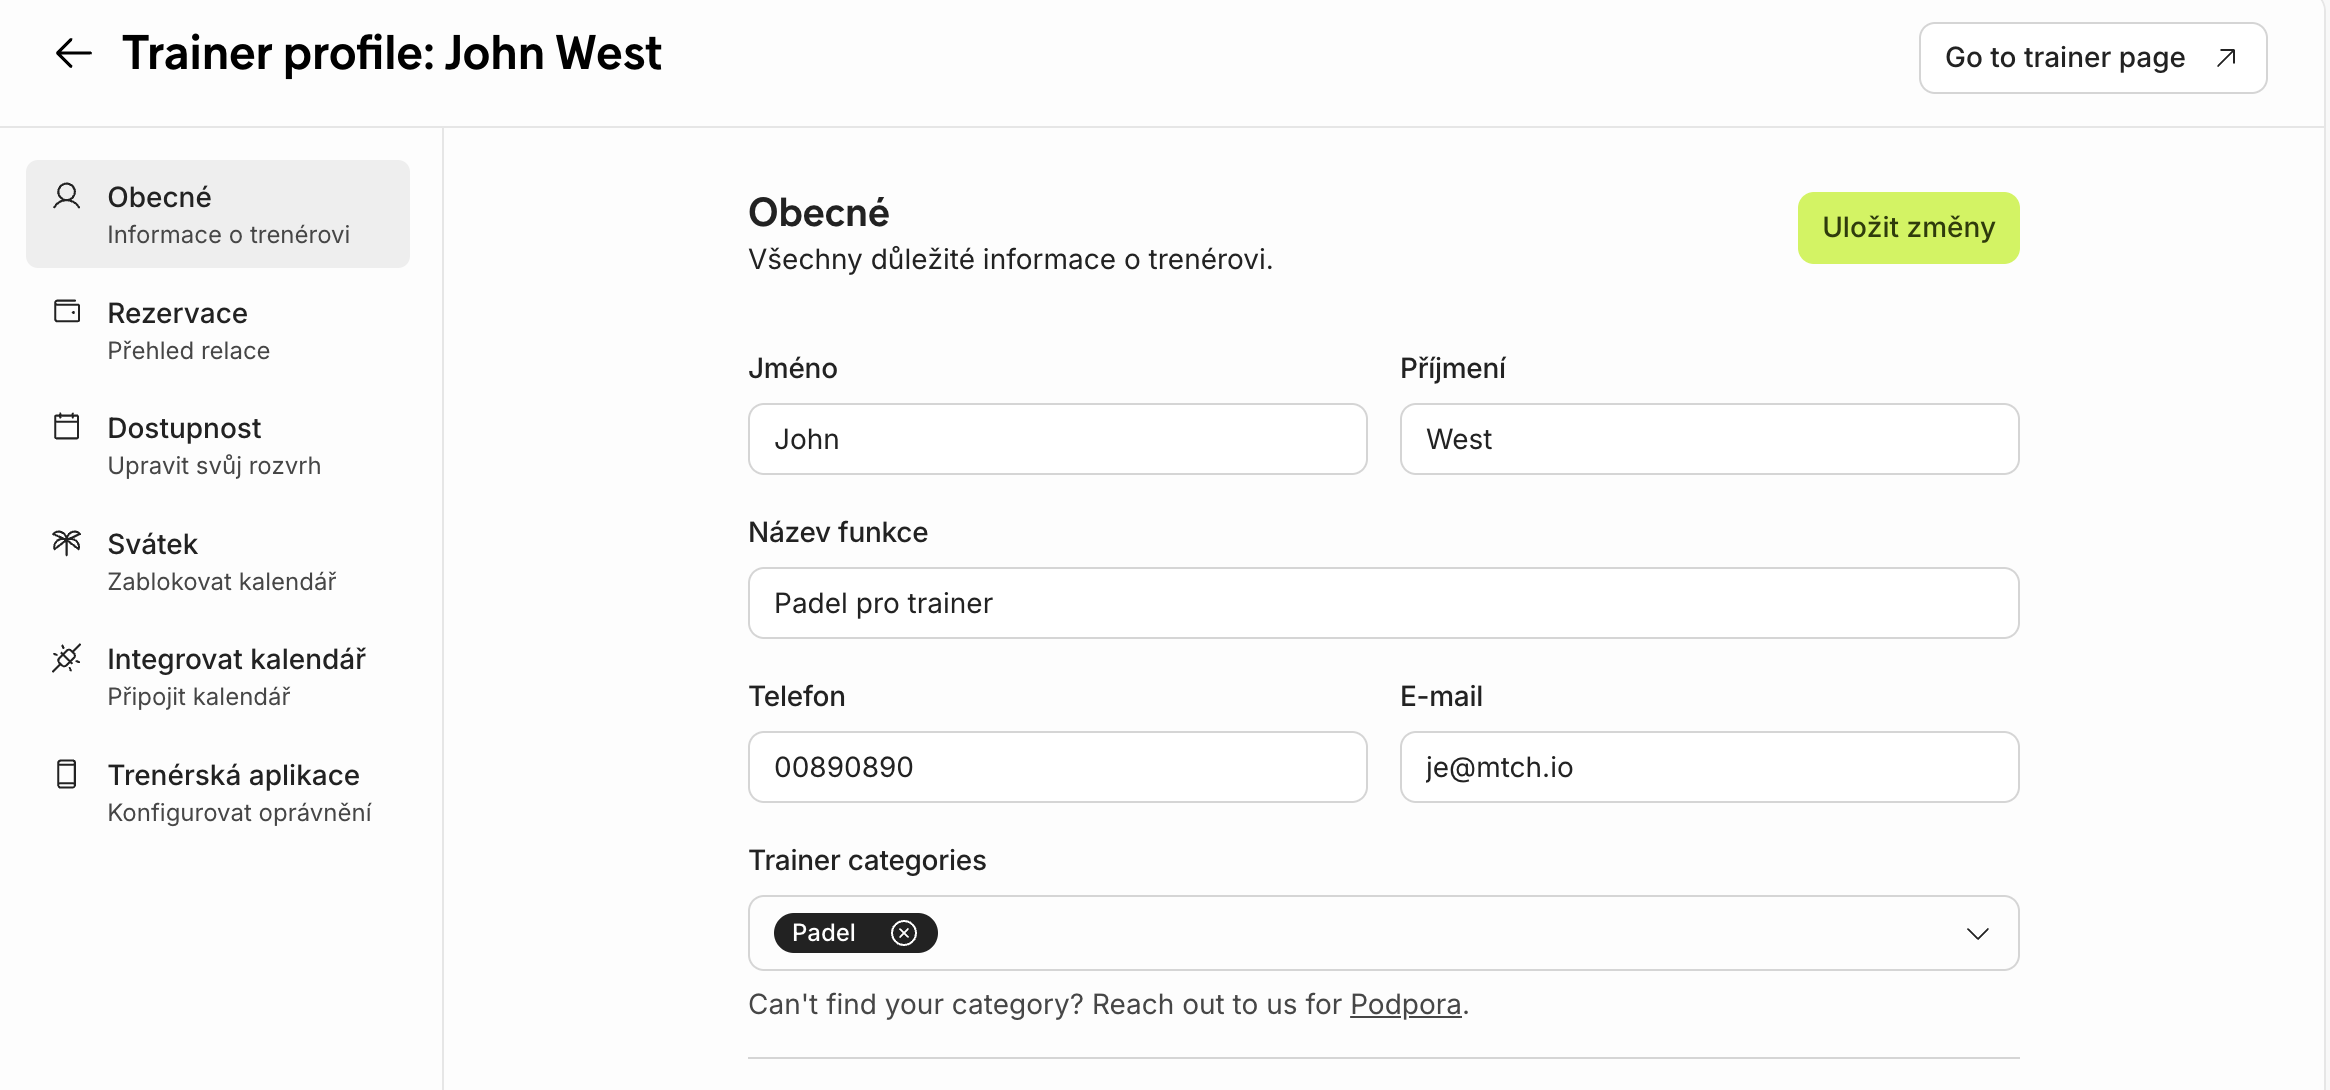The image size is (2330, 1090).
Task: Click the palm tree icon beside Svátek
Action: (x=67, y=543)
